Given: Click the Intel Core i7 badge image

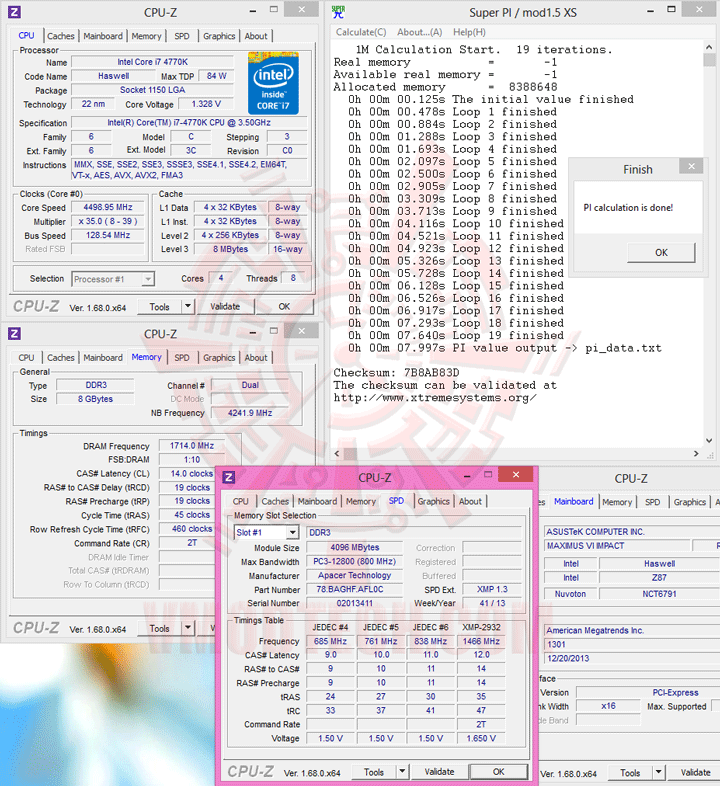Looking at the screenshot, I should pos(273,83).
